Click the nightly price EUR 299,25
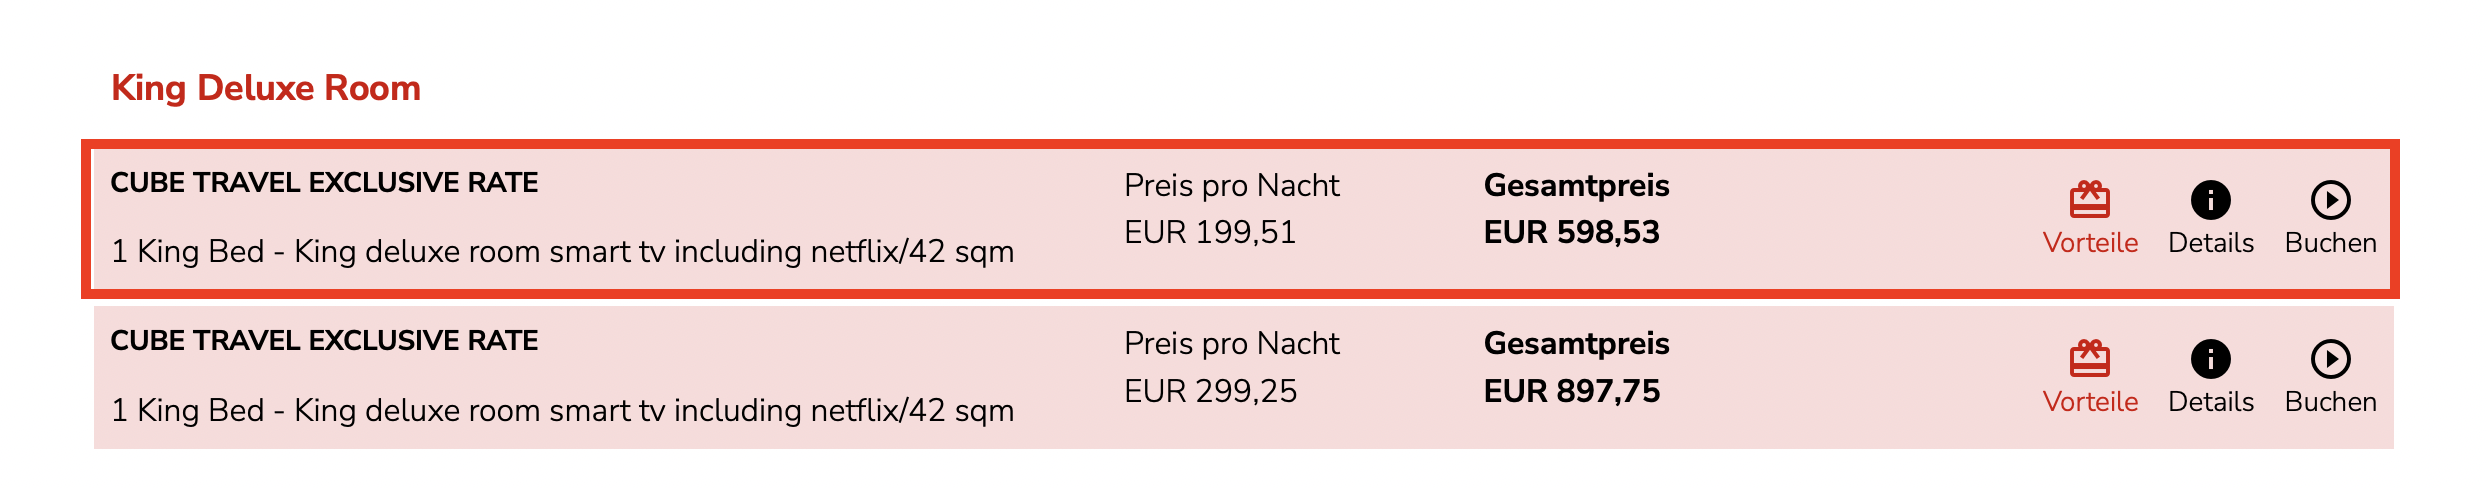The height and width of the screenshot is (488, 2486). pyautogui.click(x=1210, y=391)
